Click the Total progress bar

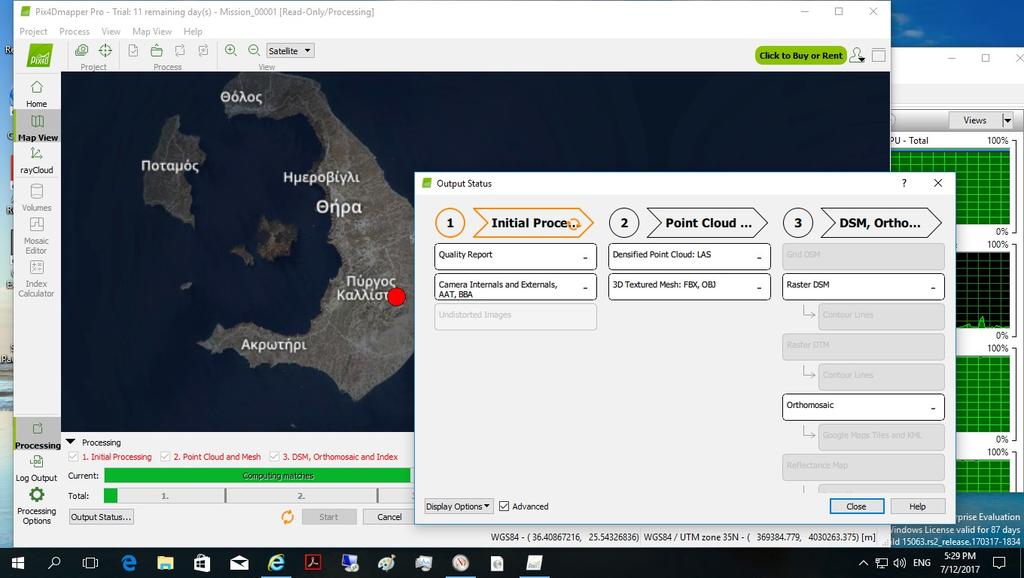(x=258, y=496)
